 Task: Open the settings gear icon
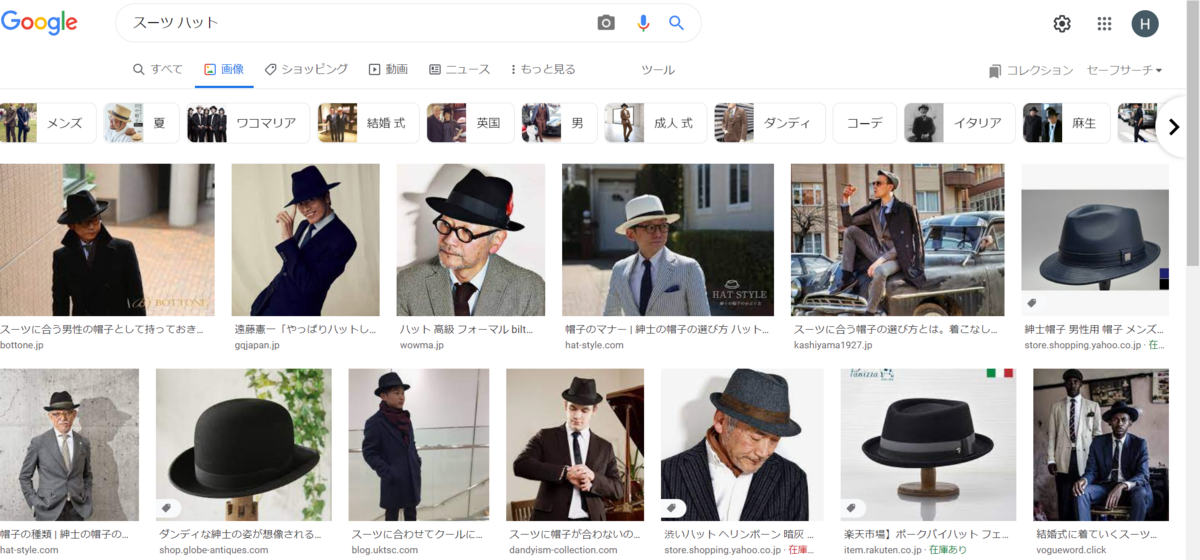[1062, 24]
